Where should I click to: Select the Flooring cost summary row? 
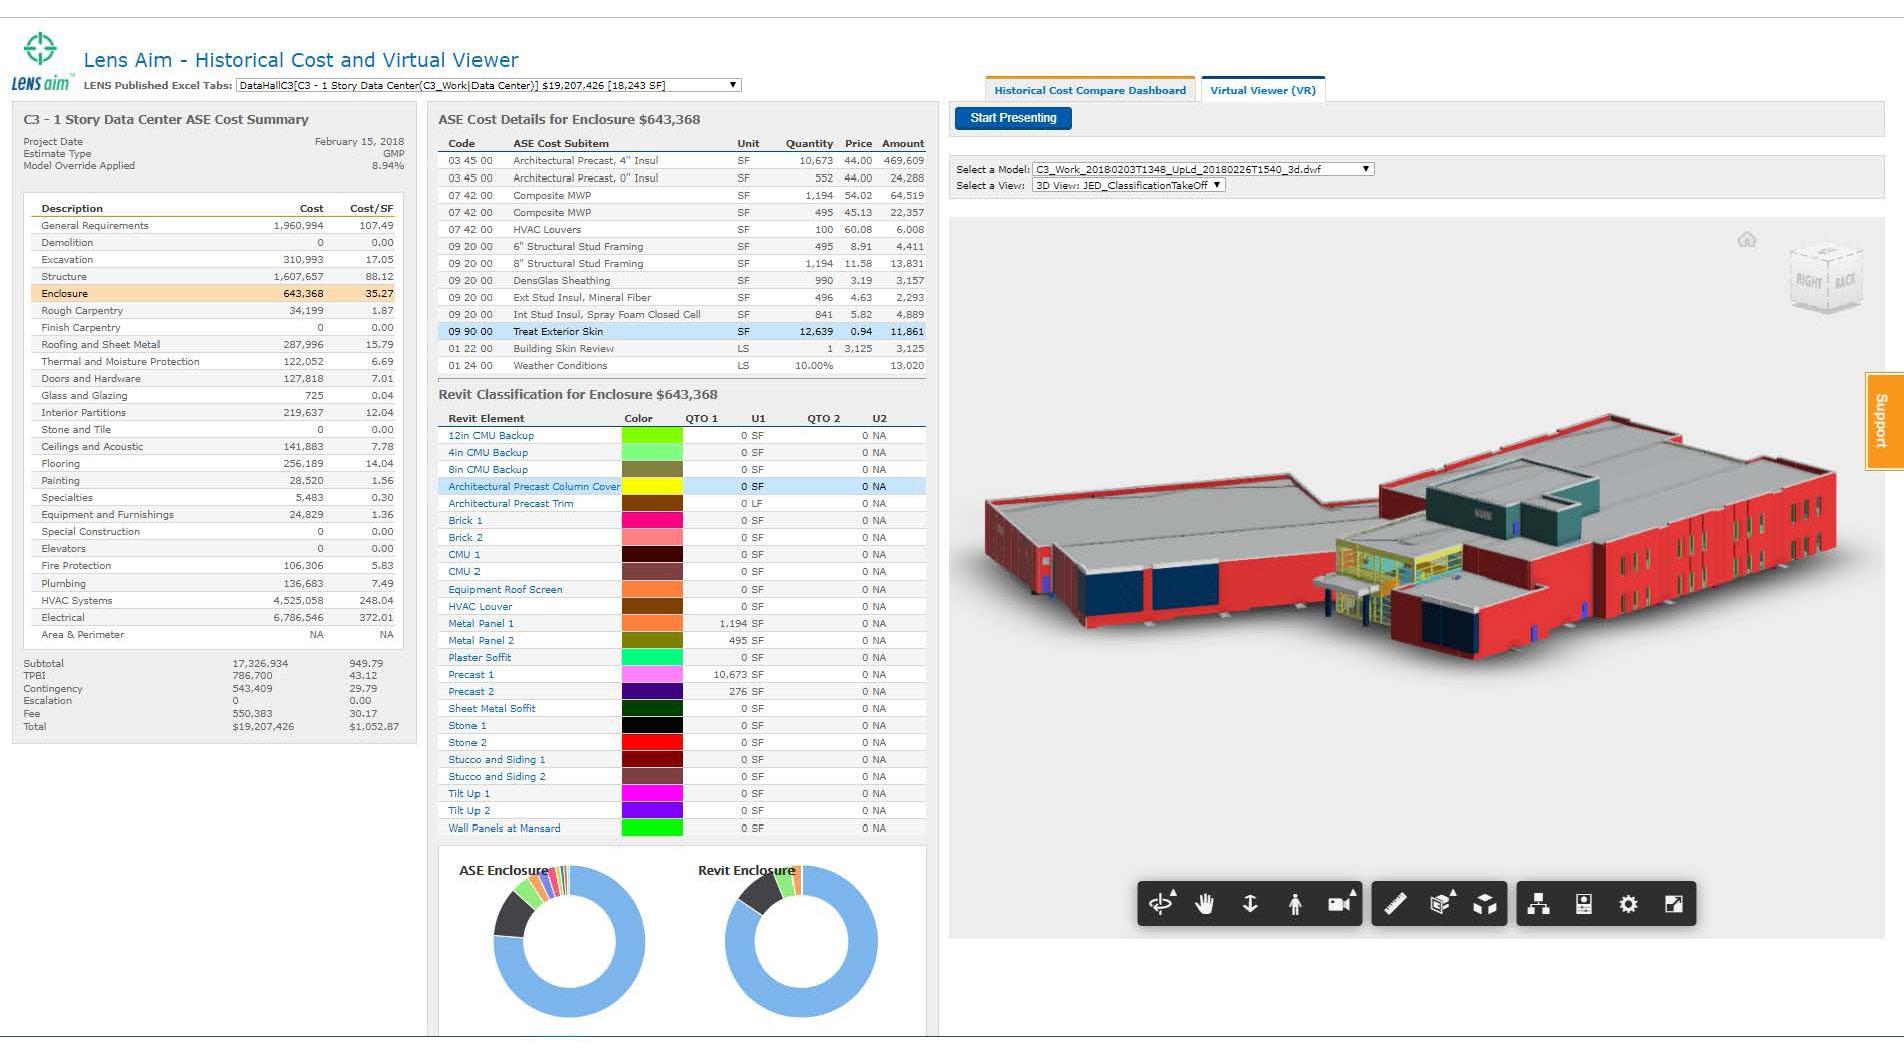tap(215, 464)
